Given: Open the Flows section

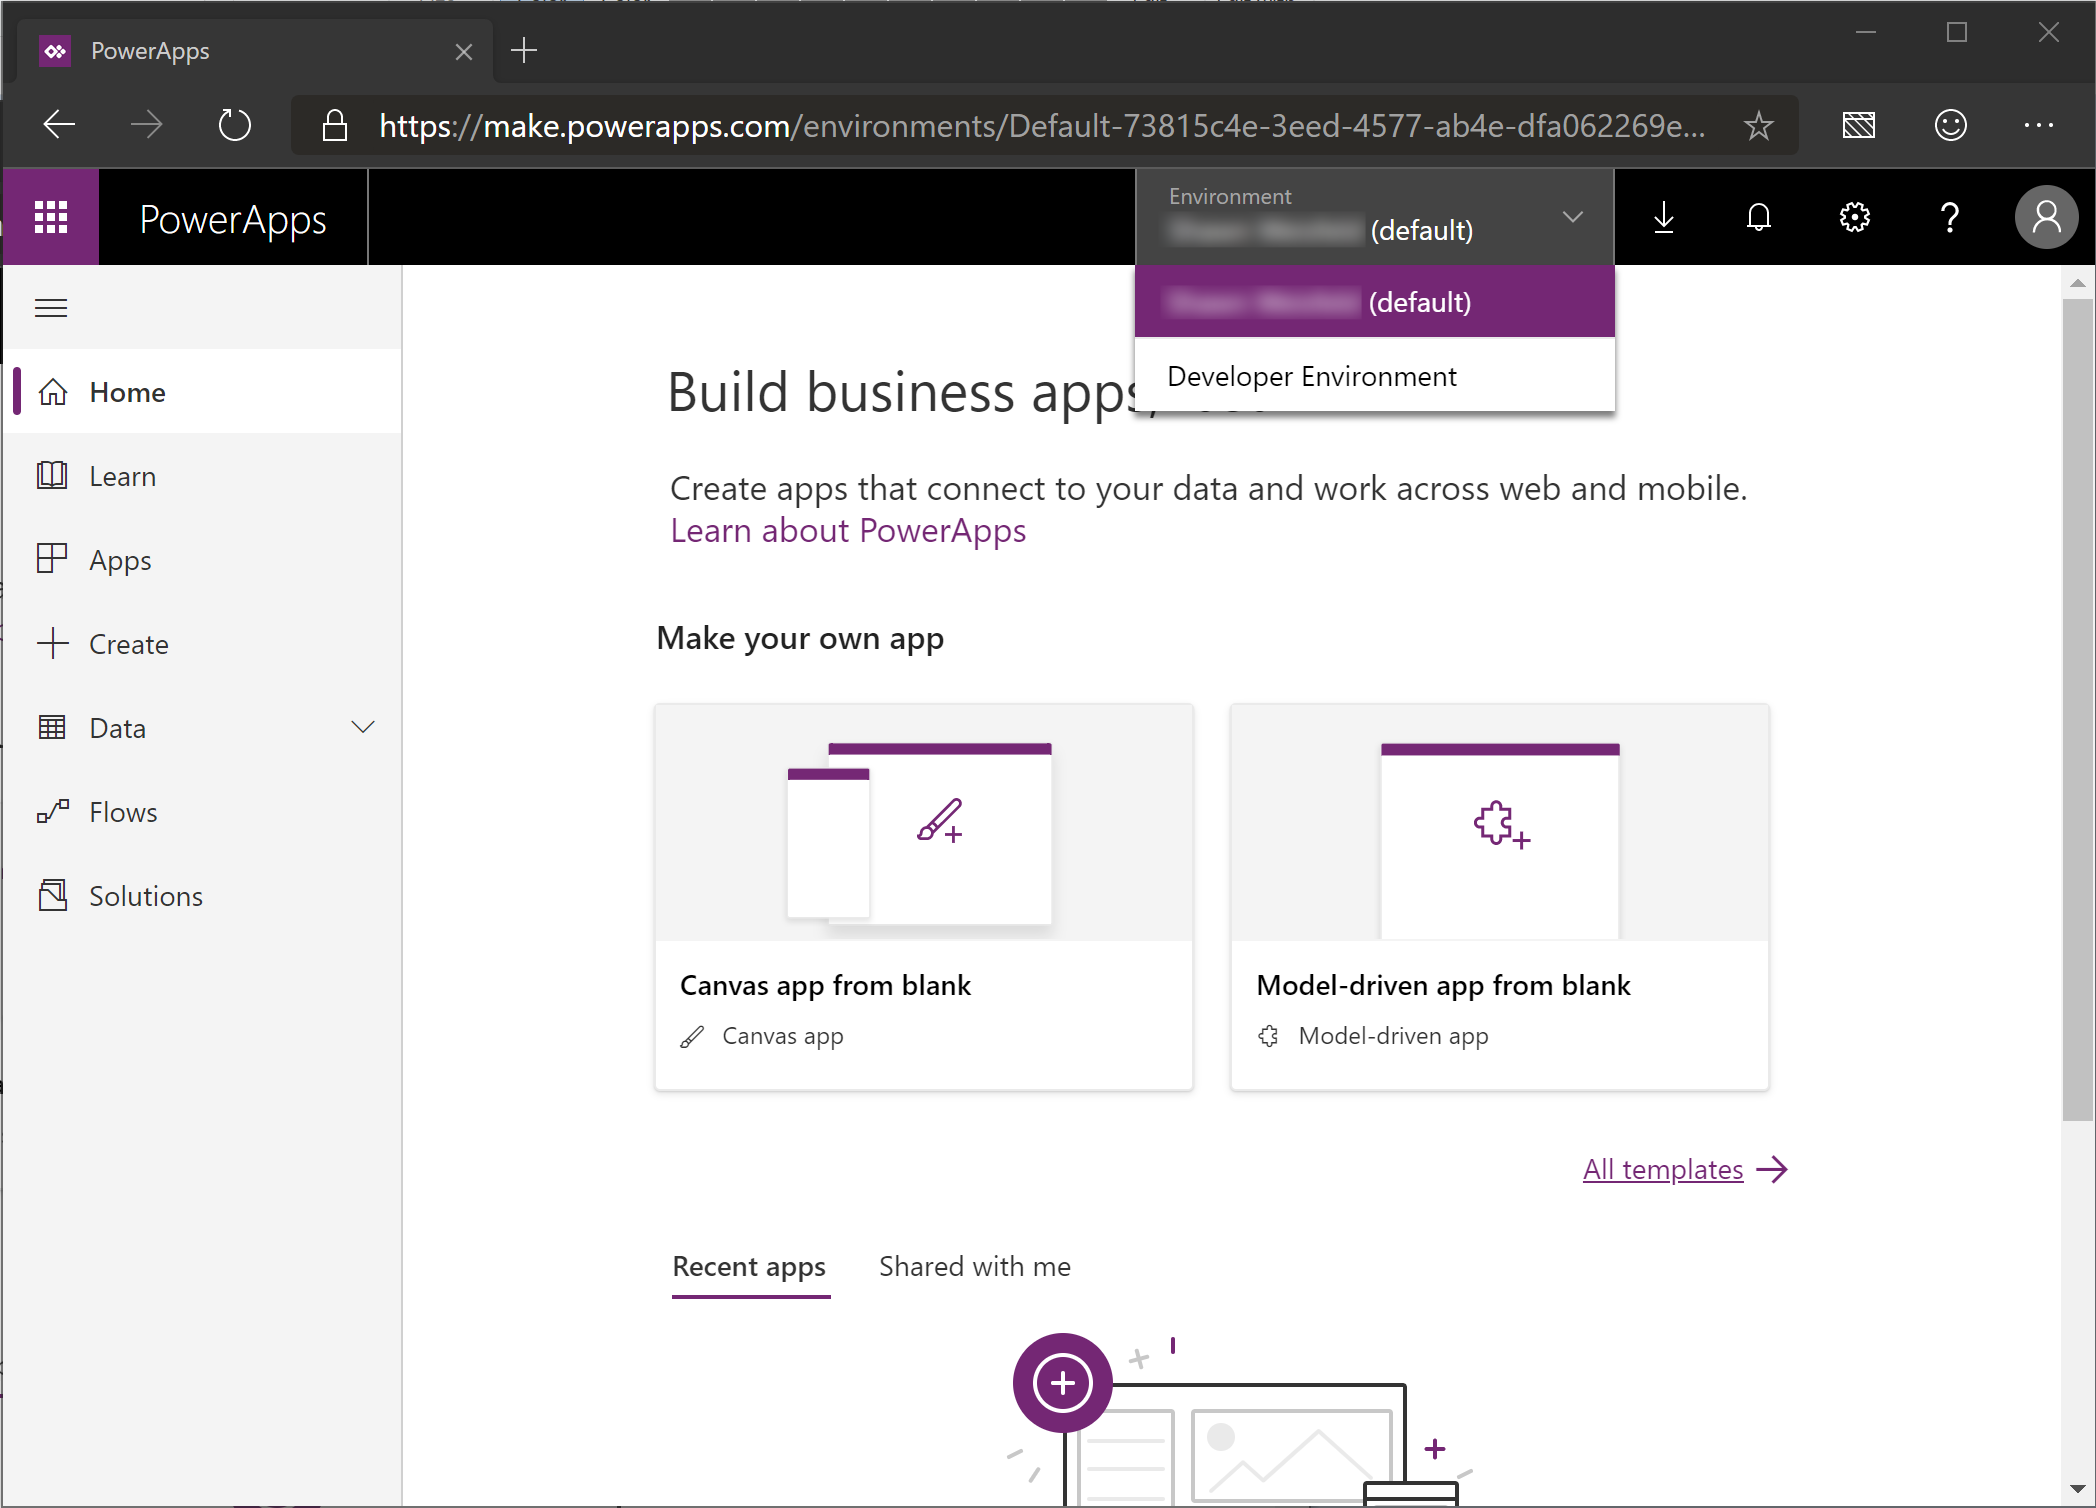Looking at the screenshot, I should [x=122, y=812].
